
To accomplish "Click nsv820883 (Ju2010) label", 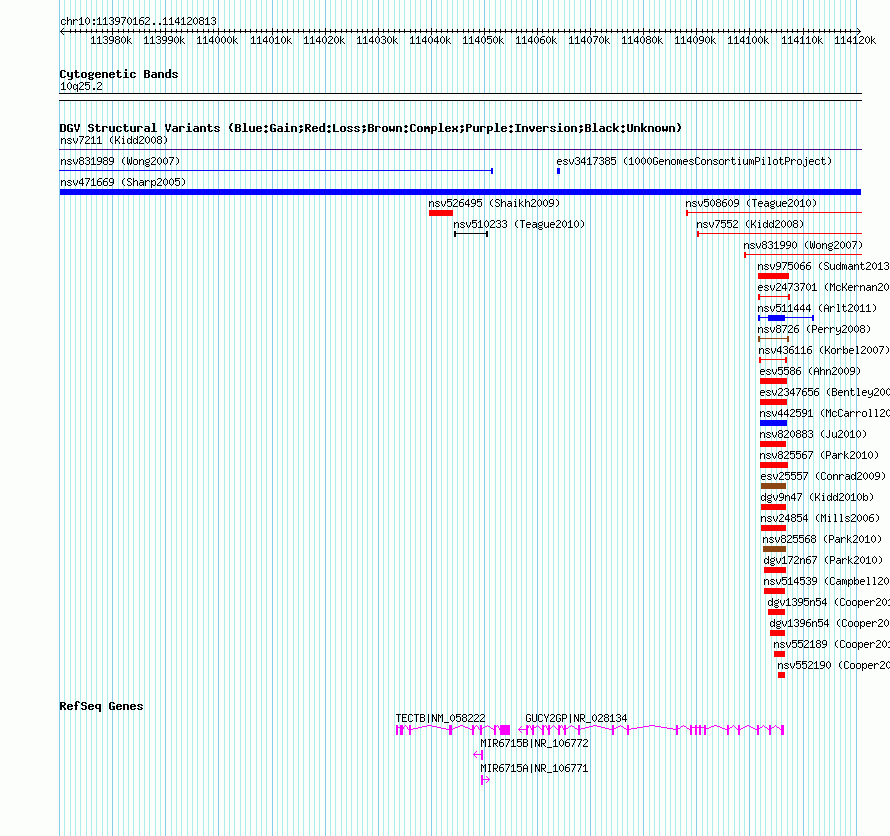I will pos(813,434).
